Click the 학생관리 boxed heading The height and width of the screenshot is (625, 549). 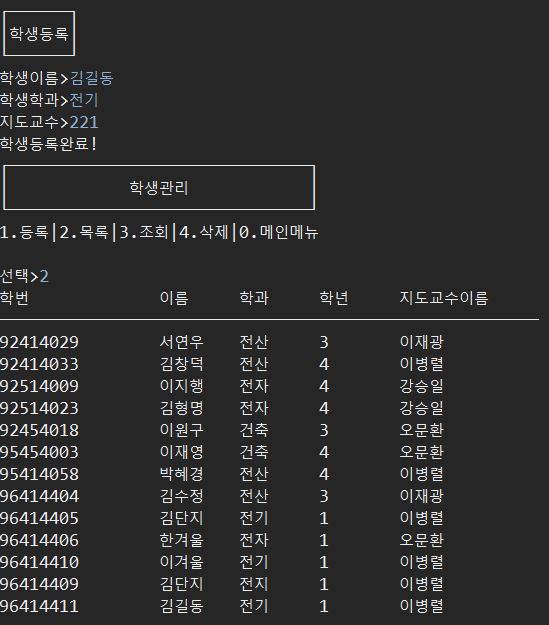coord(159,187)
